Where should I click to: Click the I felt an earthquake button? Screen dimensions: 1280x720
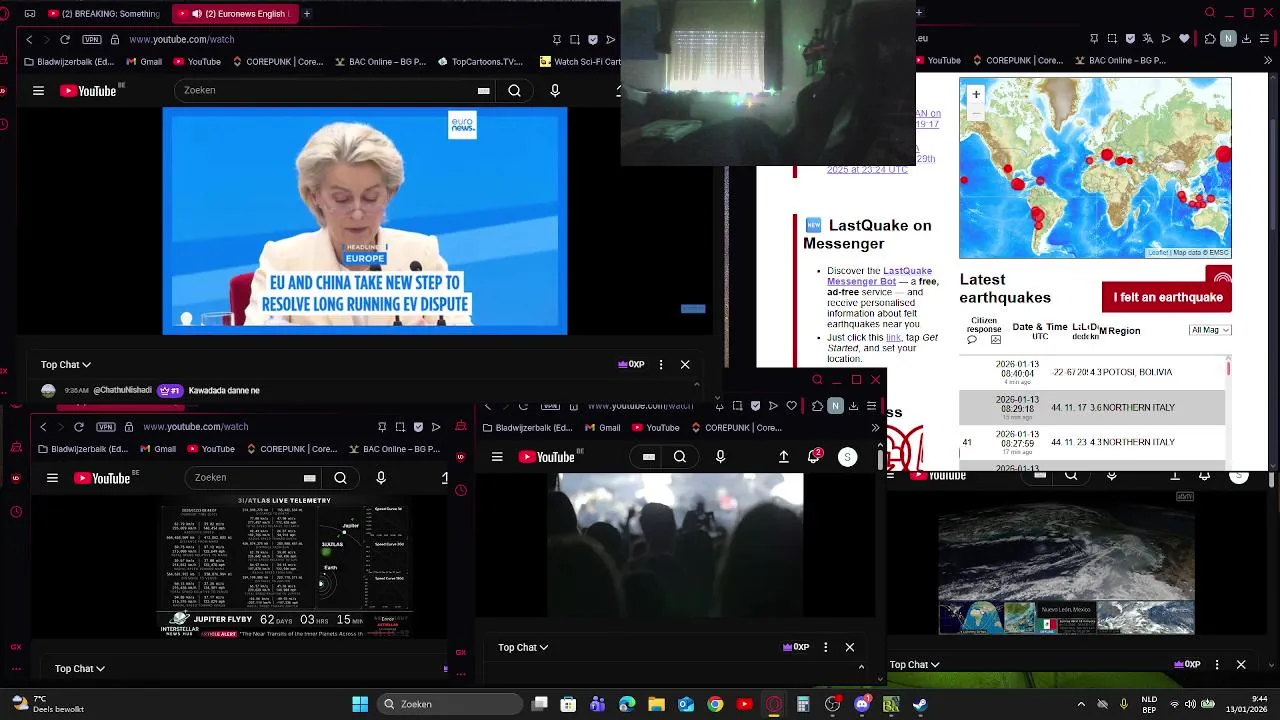pyautogui.click(x=1167, y=297)
